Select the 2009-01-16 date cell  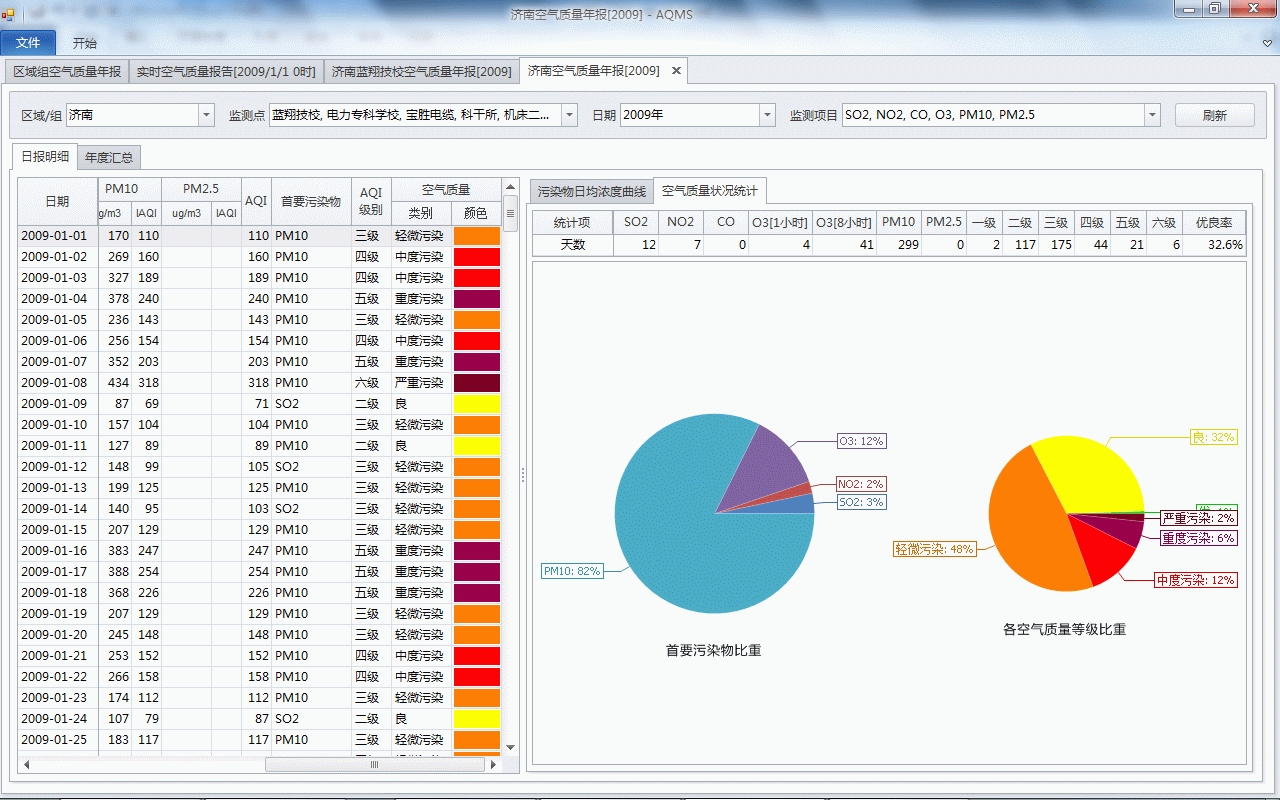57,551
